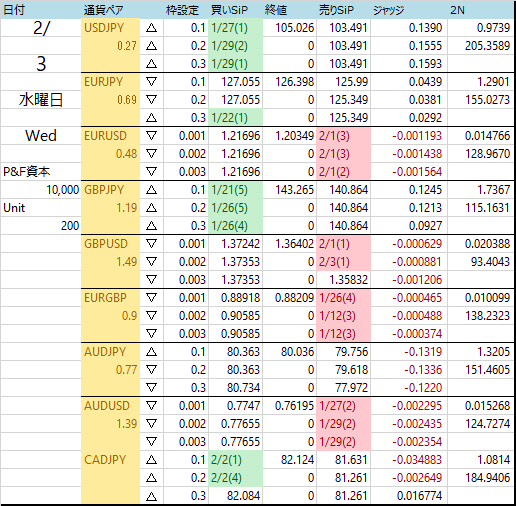Screen dimensions: 516x506
Task: Click the down triangle in EURGBP 0.001 row
Action: (151, 298)
